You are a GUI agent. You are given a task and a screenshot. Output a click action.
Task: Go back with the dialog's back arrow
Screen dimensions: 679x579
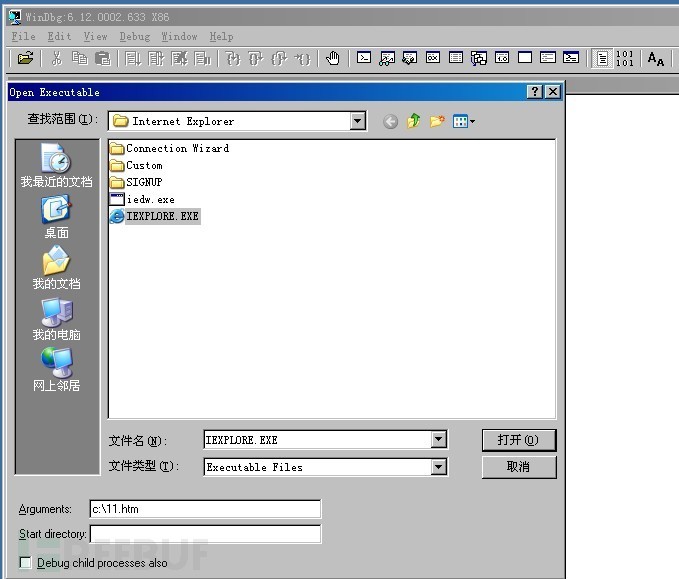(x=390, y=122)
